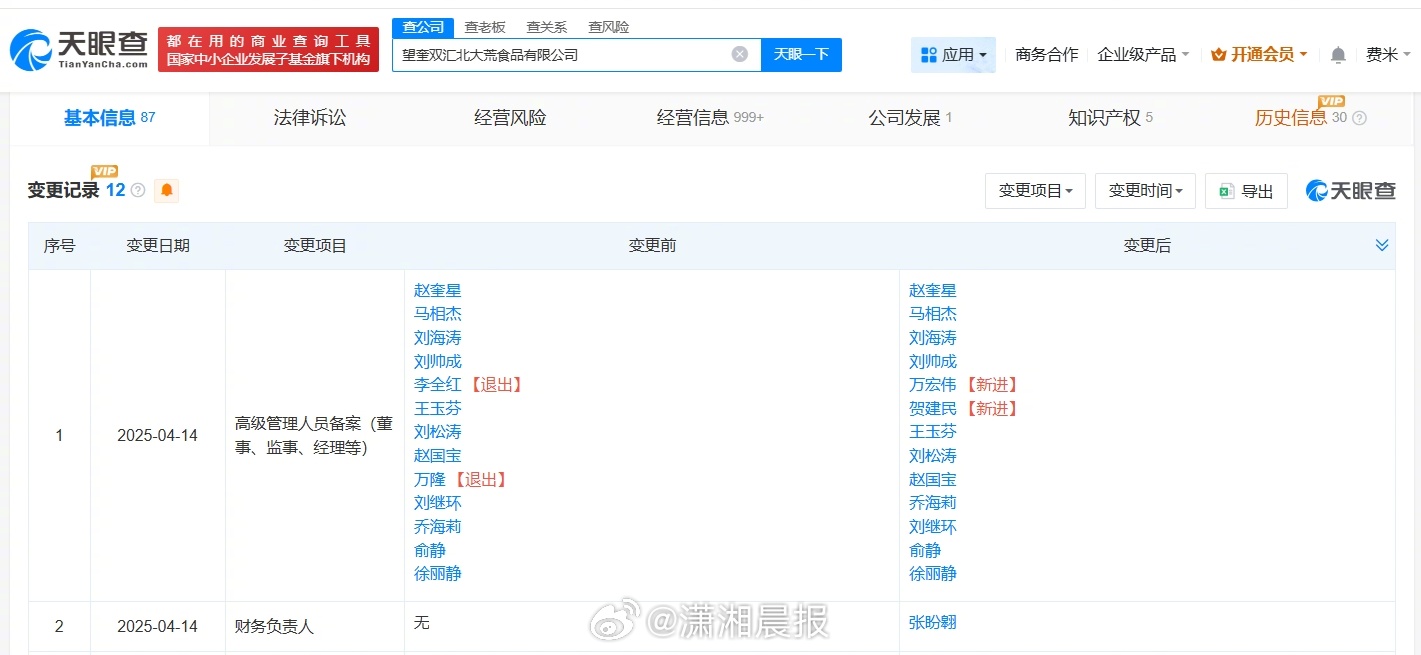Click 高级管理人员备案 change item cell

click(x=314, y=436)
